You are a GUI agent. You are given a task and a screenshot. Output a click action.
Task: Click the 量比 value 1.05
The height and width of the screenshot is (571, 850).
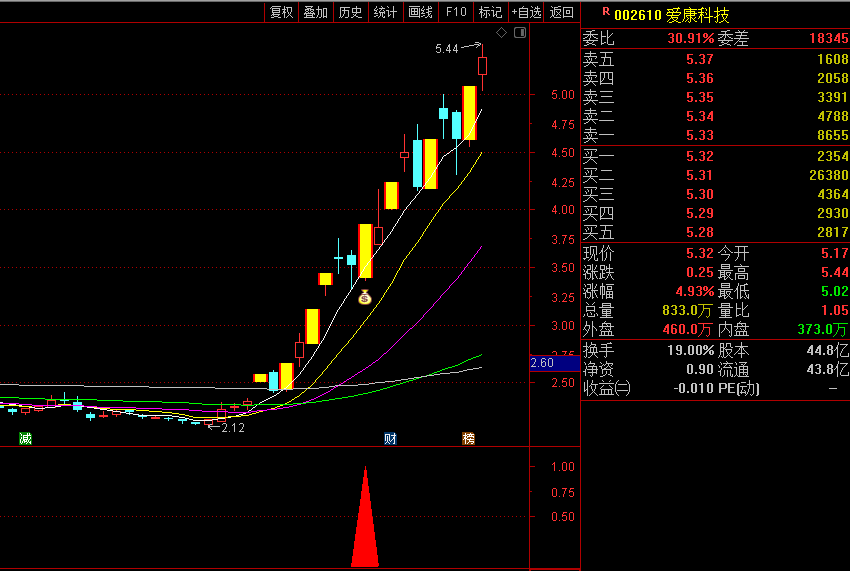(835, 310)
